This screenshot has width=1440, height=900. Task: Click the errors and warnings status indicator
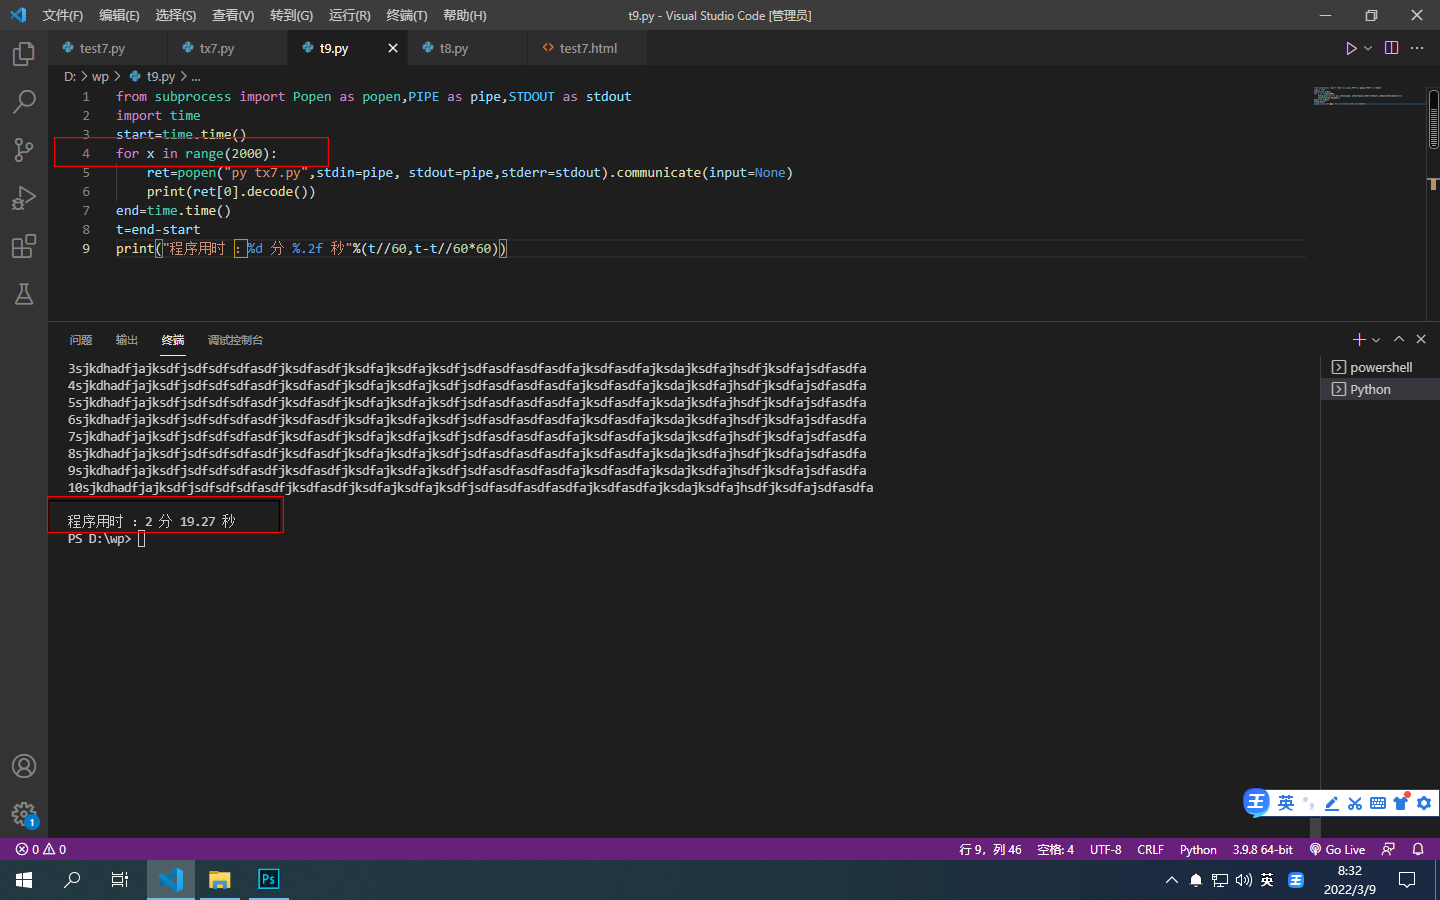[x=41, y=849]
